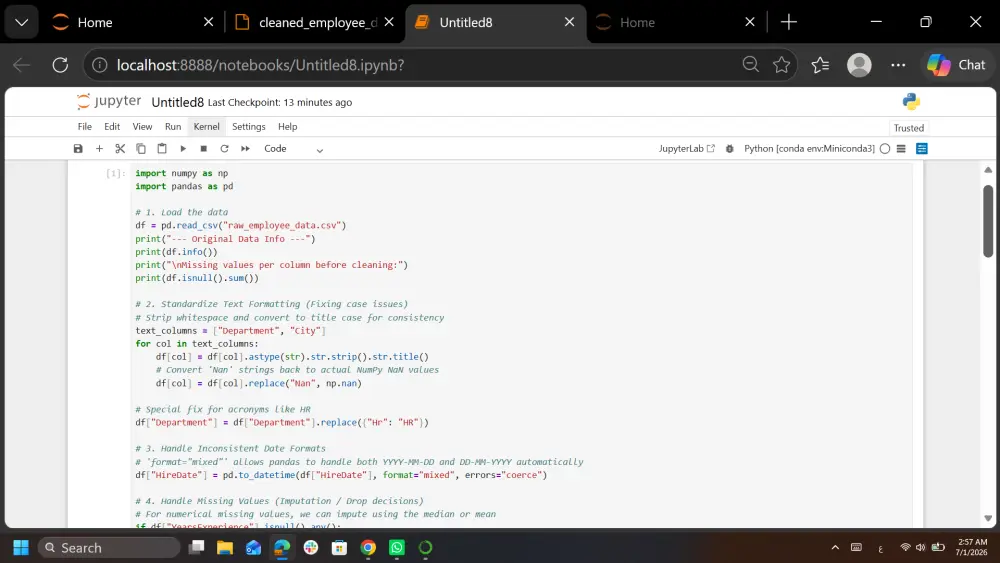Toggle the blue notebook panel icon at the toolbar's right end
The image size is (1000, 563).
pos(922,149)
